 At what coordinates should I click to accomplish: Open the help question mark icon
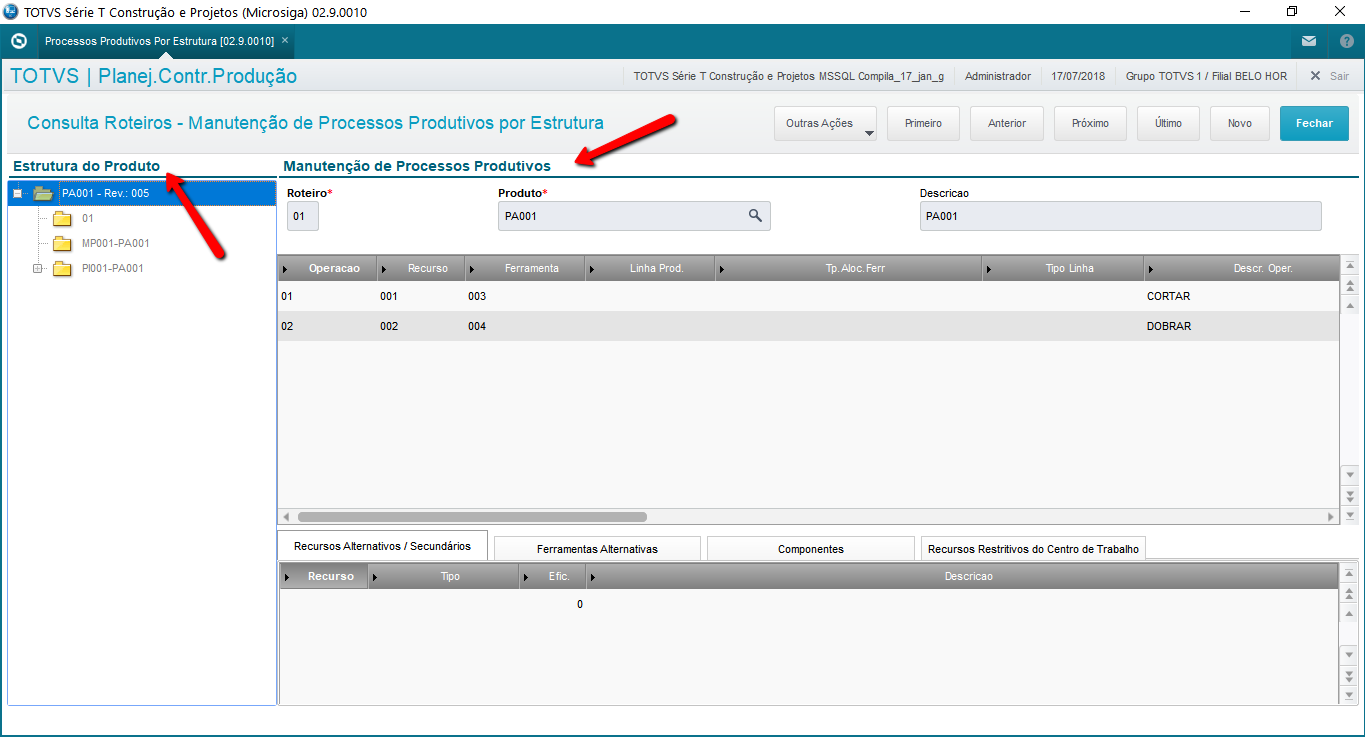pyautogui.click(x=1347, y=41)
